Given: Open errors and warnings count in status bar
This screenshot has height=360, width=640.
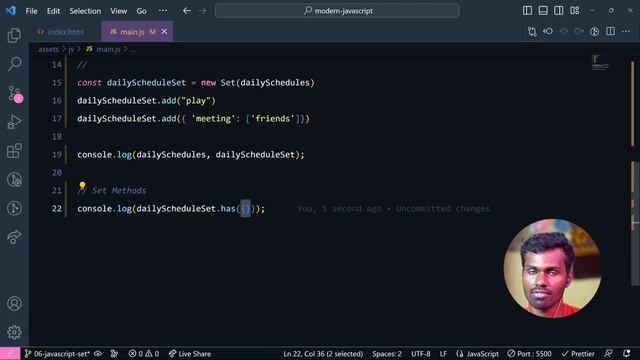Looking at the screenshot, I should 144,354.
